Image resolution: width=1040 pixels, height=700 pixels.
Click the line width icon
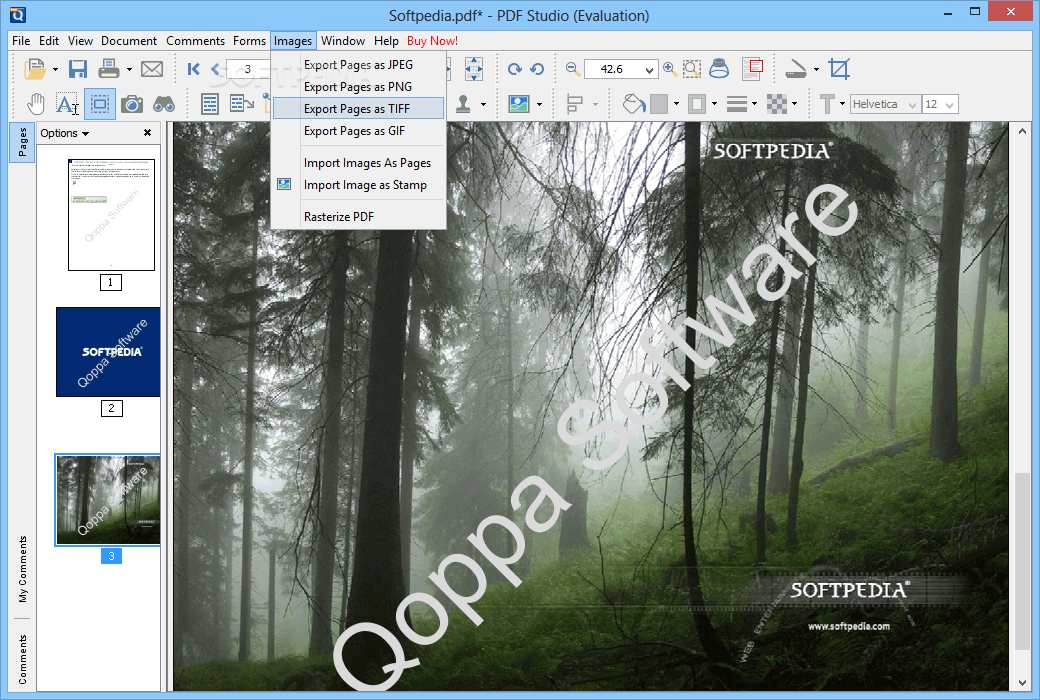tap(737, 104)
